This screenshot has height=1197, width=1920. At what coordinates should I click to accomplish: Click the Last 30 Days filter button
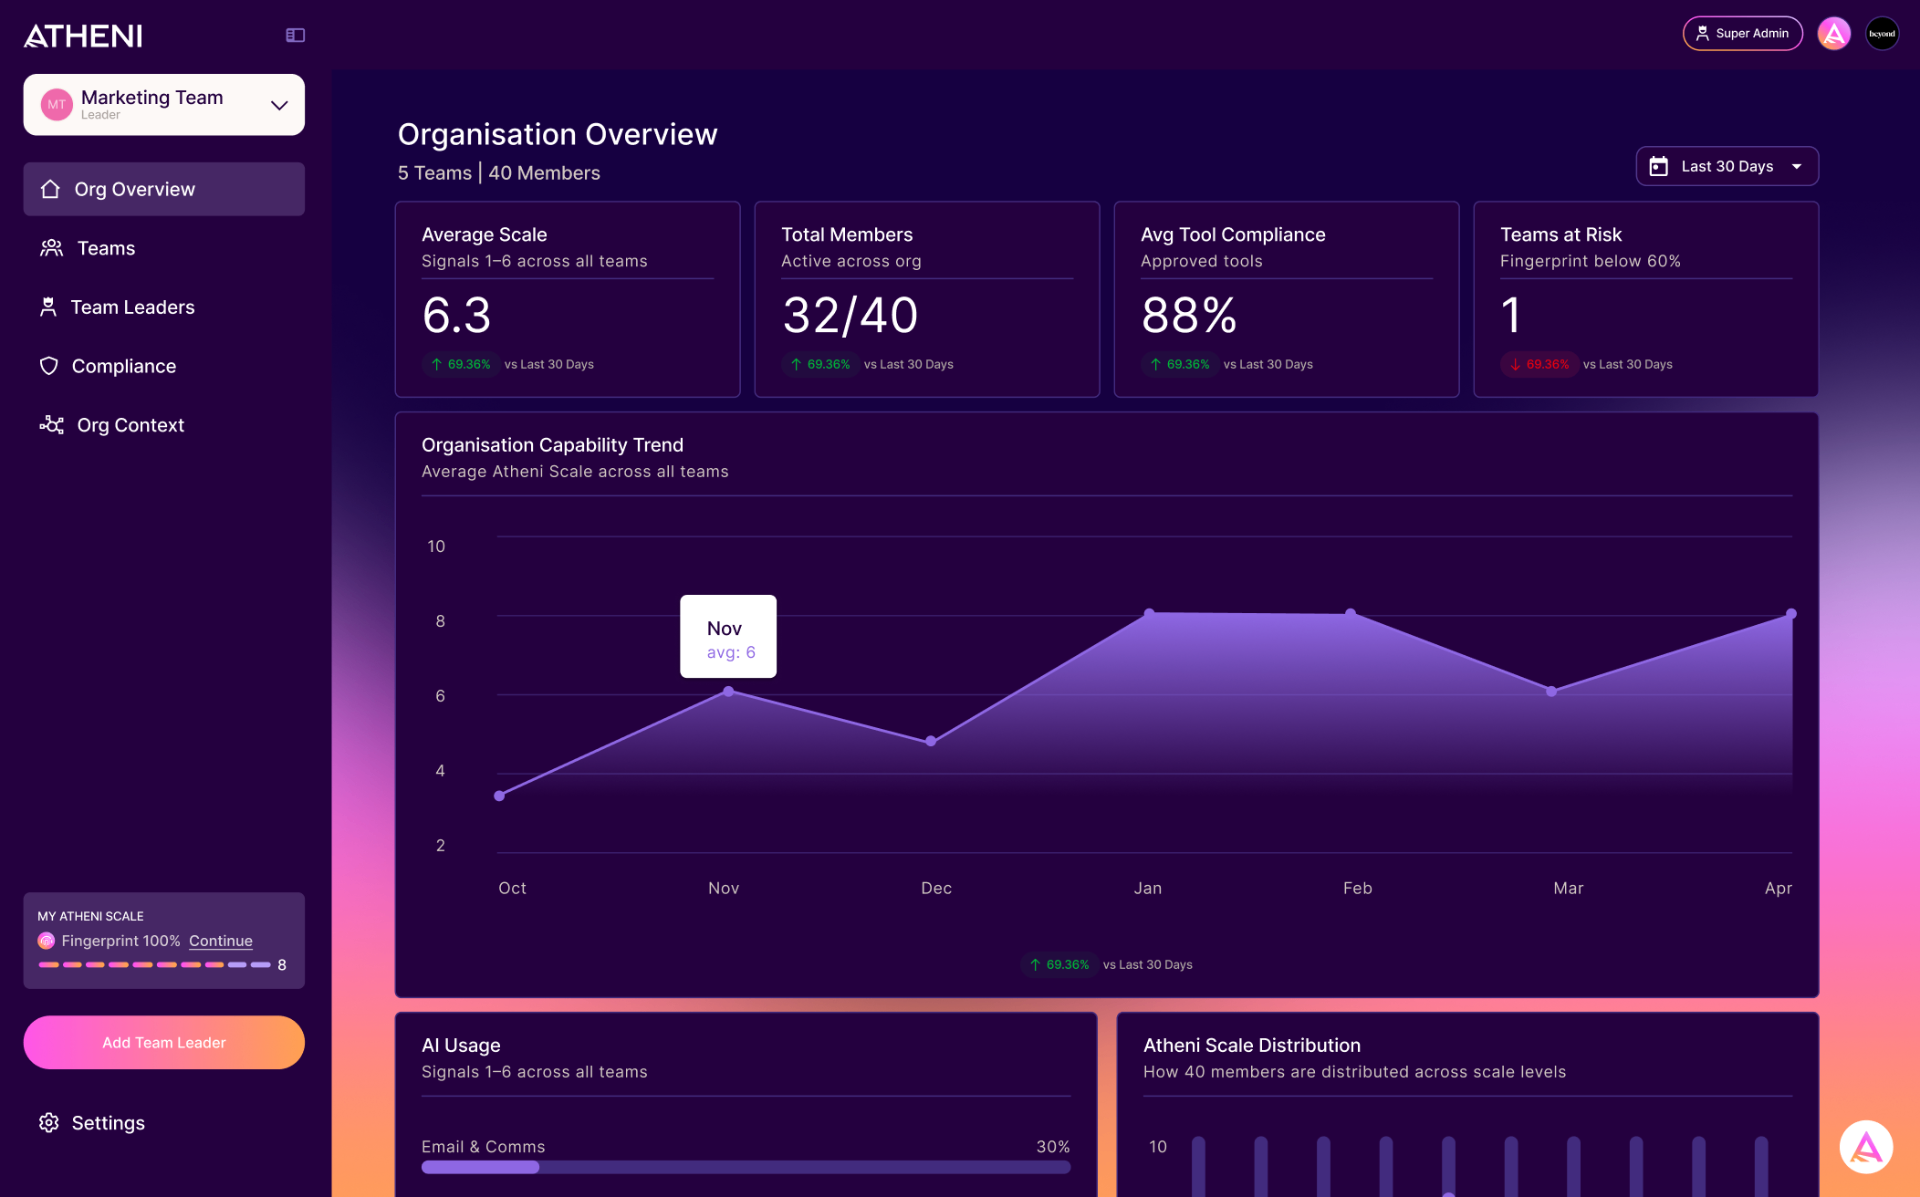click(x=1727, y=166)
